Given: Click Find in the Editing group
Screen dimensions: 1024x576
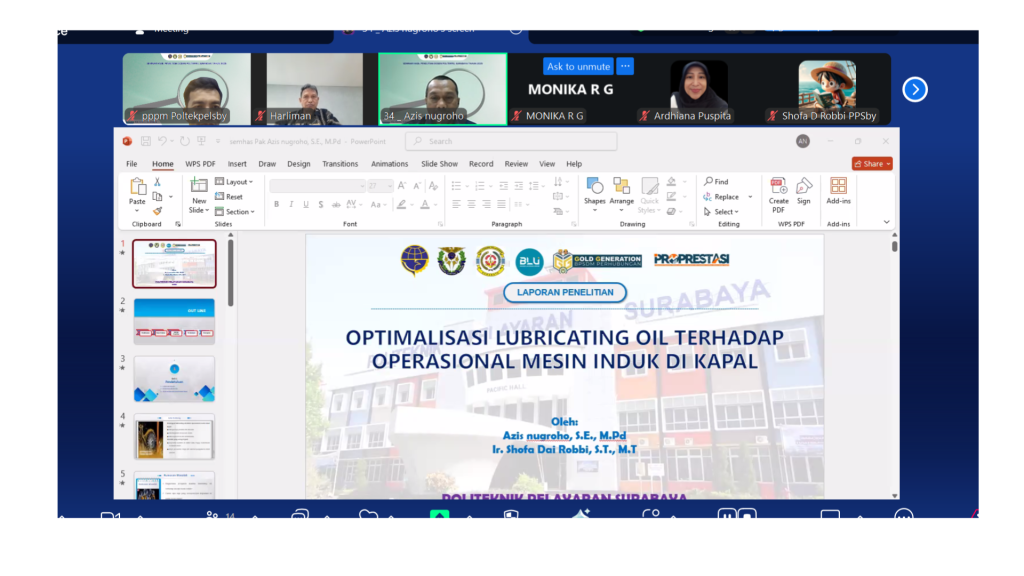Looking at the screenshot, I should click(716, 182).
